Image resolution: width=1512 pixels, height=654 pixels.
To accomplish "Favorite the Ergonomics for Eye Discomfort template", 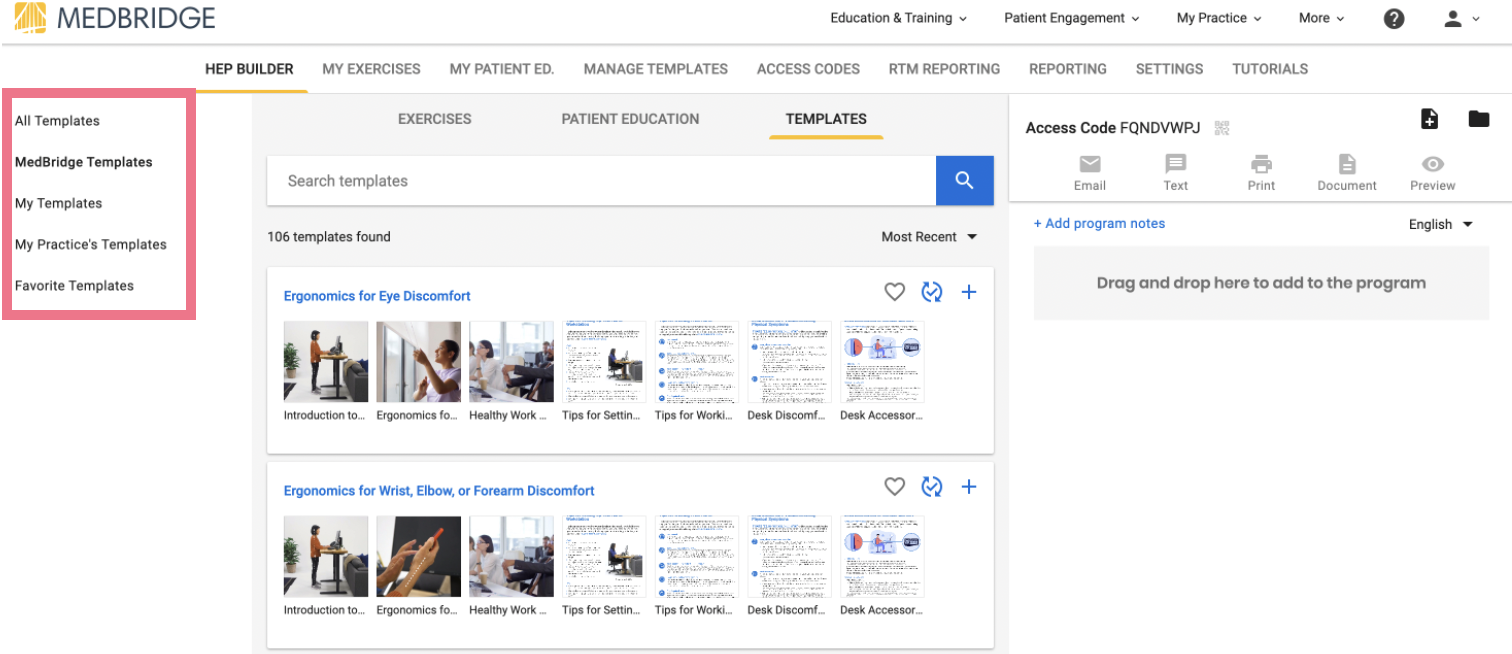I will 895,292.
